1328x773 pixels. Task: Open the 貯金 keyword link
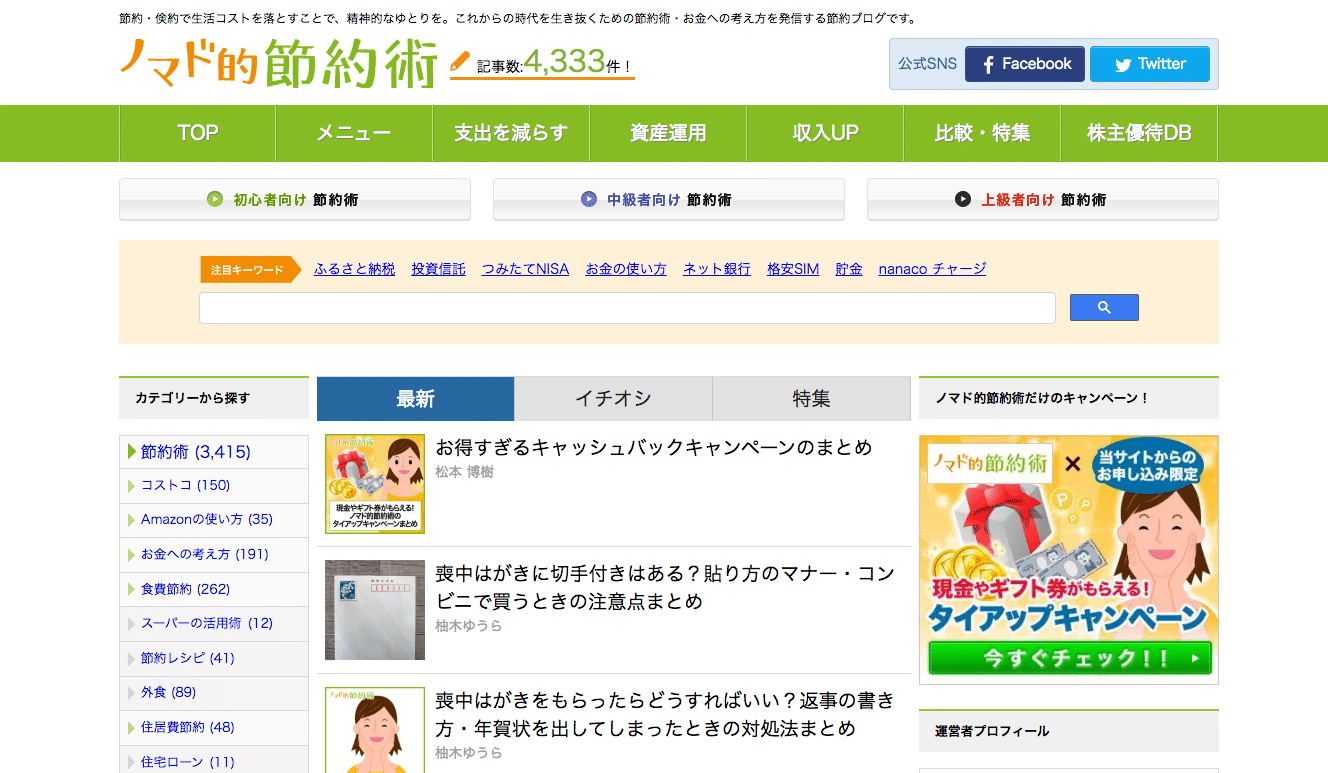click(849, 269)
